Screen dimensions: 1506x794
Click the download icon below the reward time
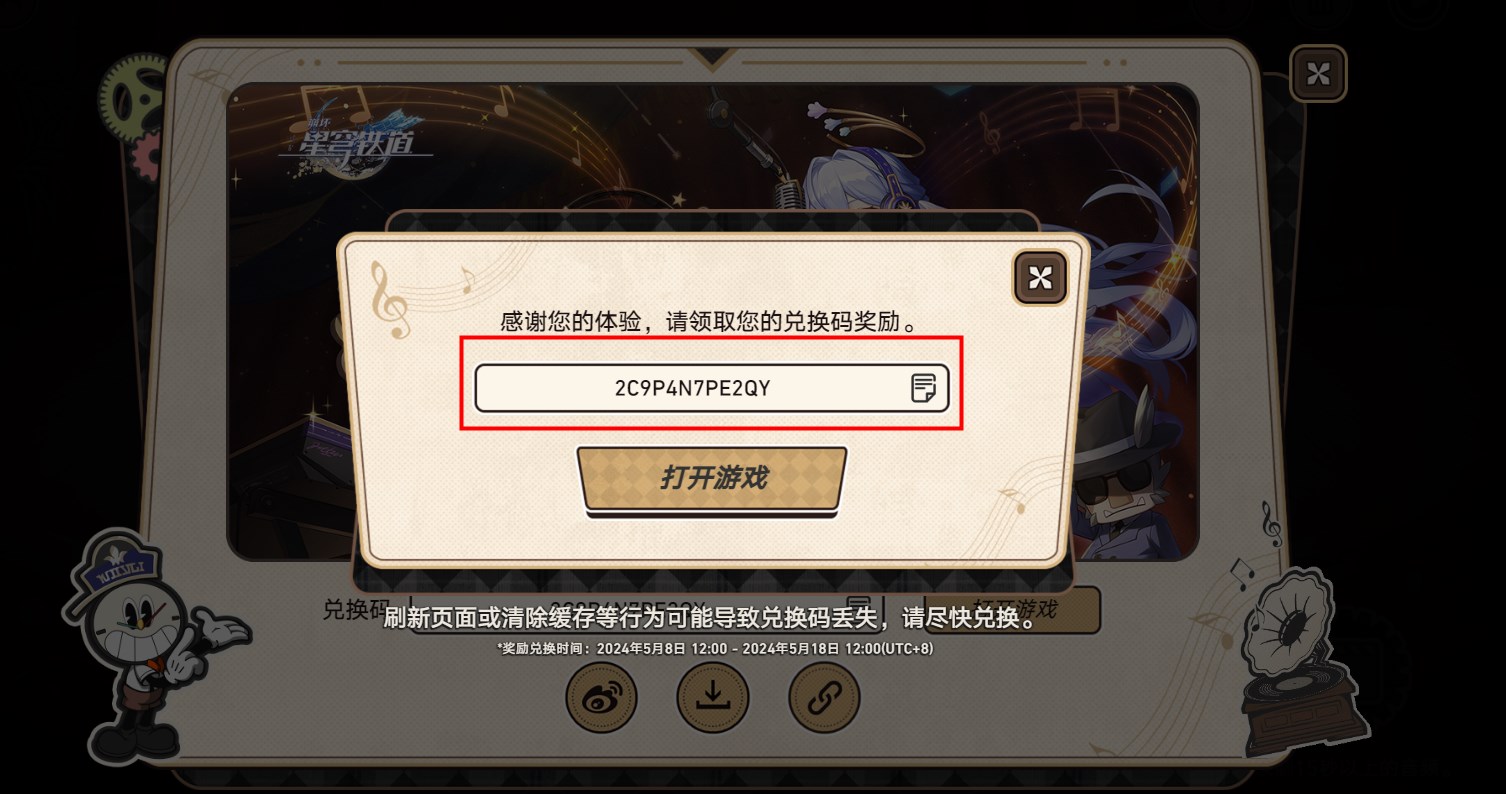tap(713, 698)
